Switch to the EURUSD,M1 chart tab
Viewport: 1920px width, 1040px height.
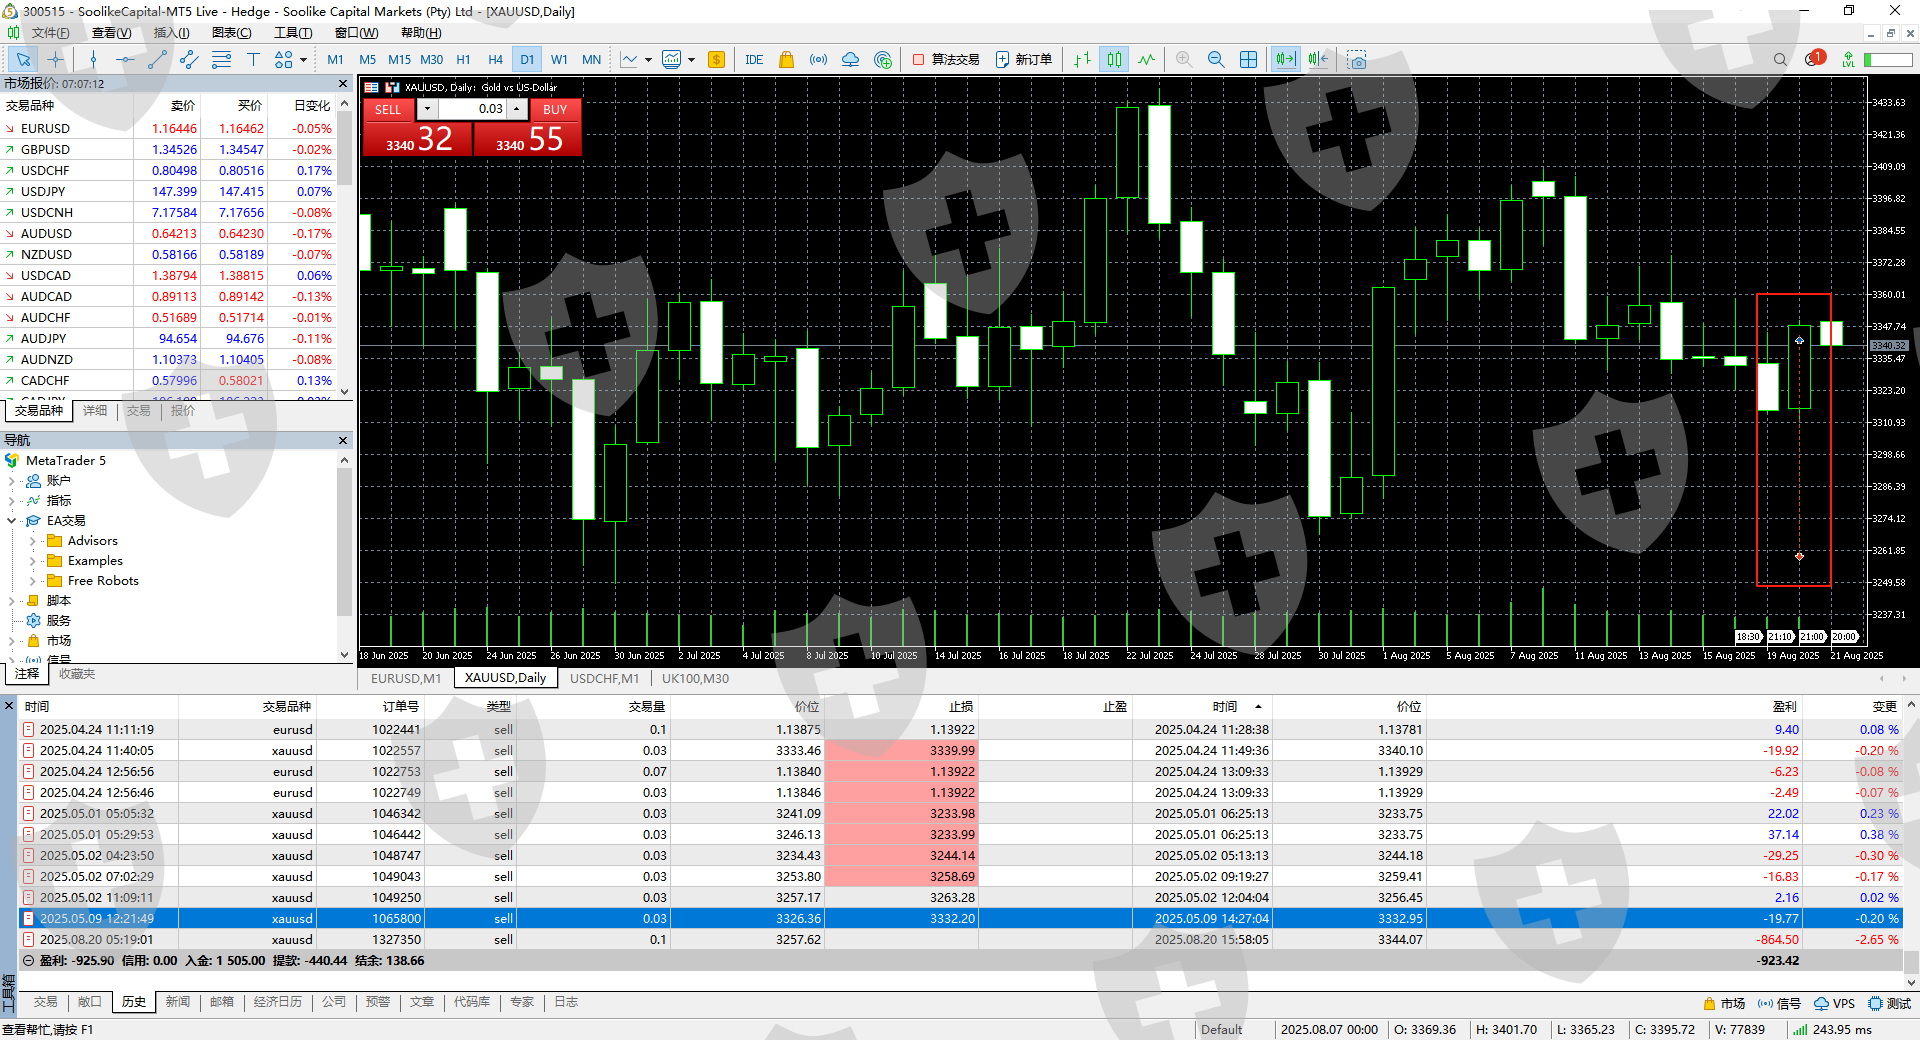tap(405, 678)
